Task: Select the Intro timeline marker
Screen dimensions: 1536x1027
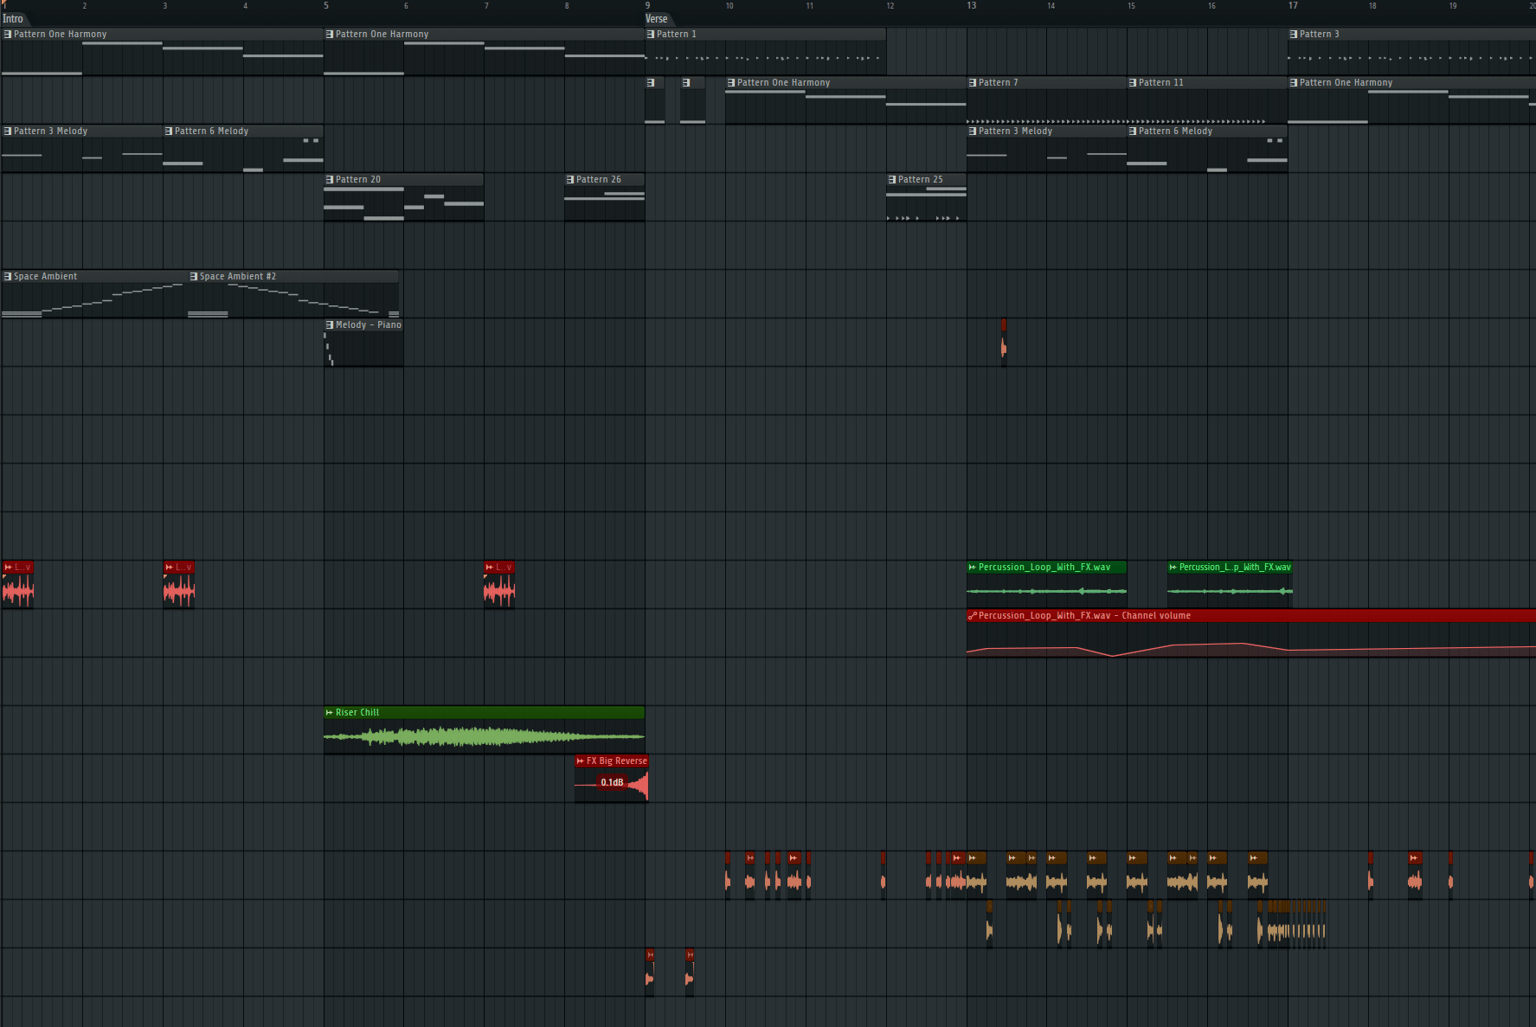Action: [x=13, y=19]
